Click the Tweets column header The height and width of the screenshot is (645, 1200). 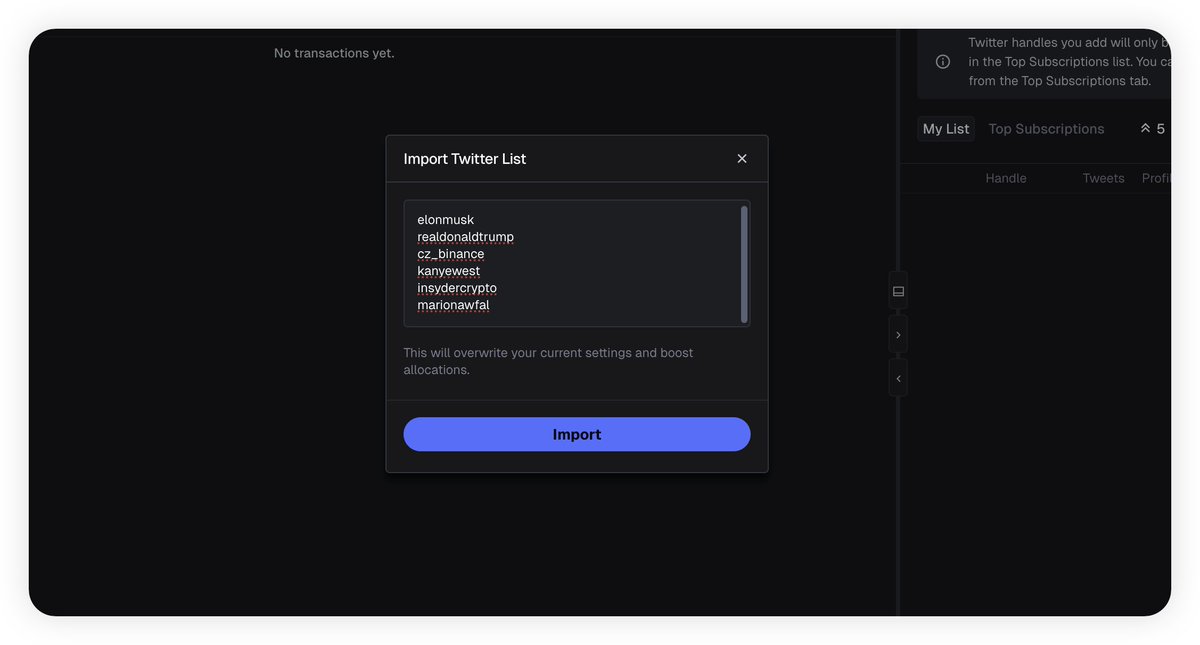point(1104,178)
